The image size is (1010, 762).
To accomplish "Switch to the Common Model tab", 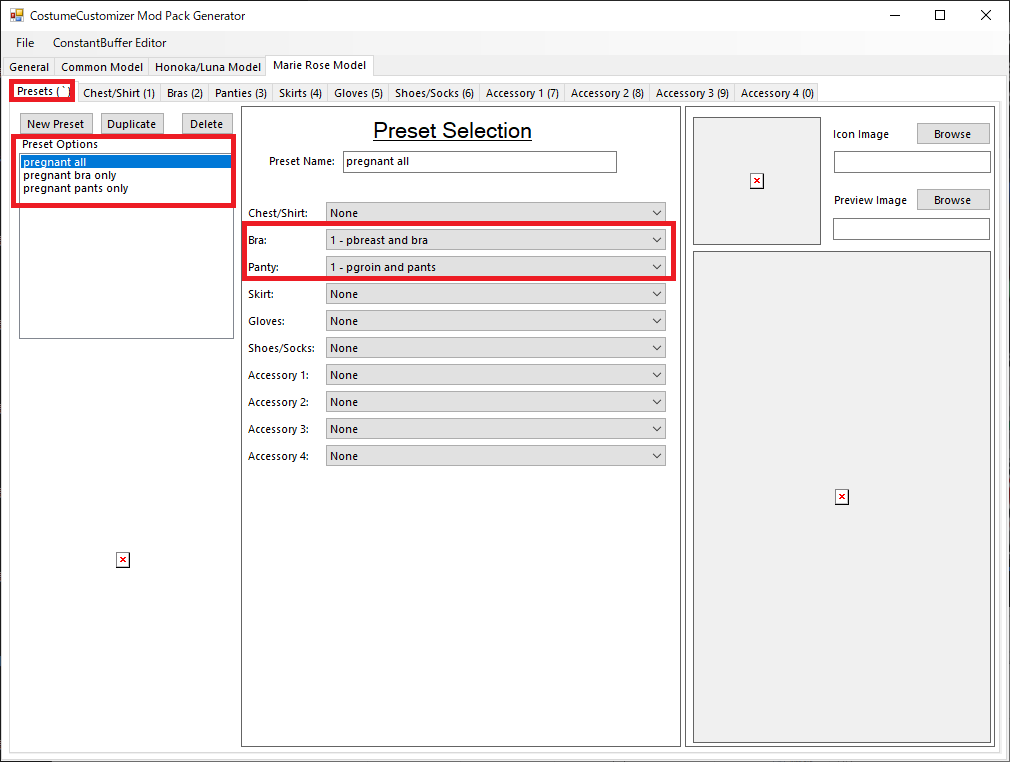I will [x=102, y=67].
